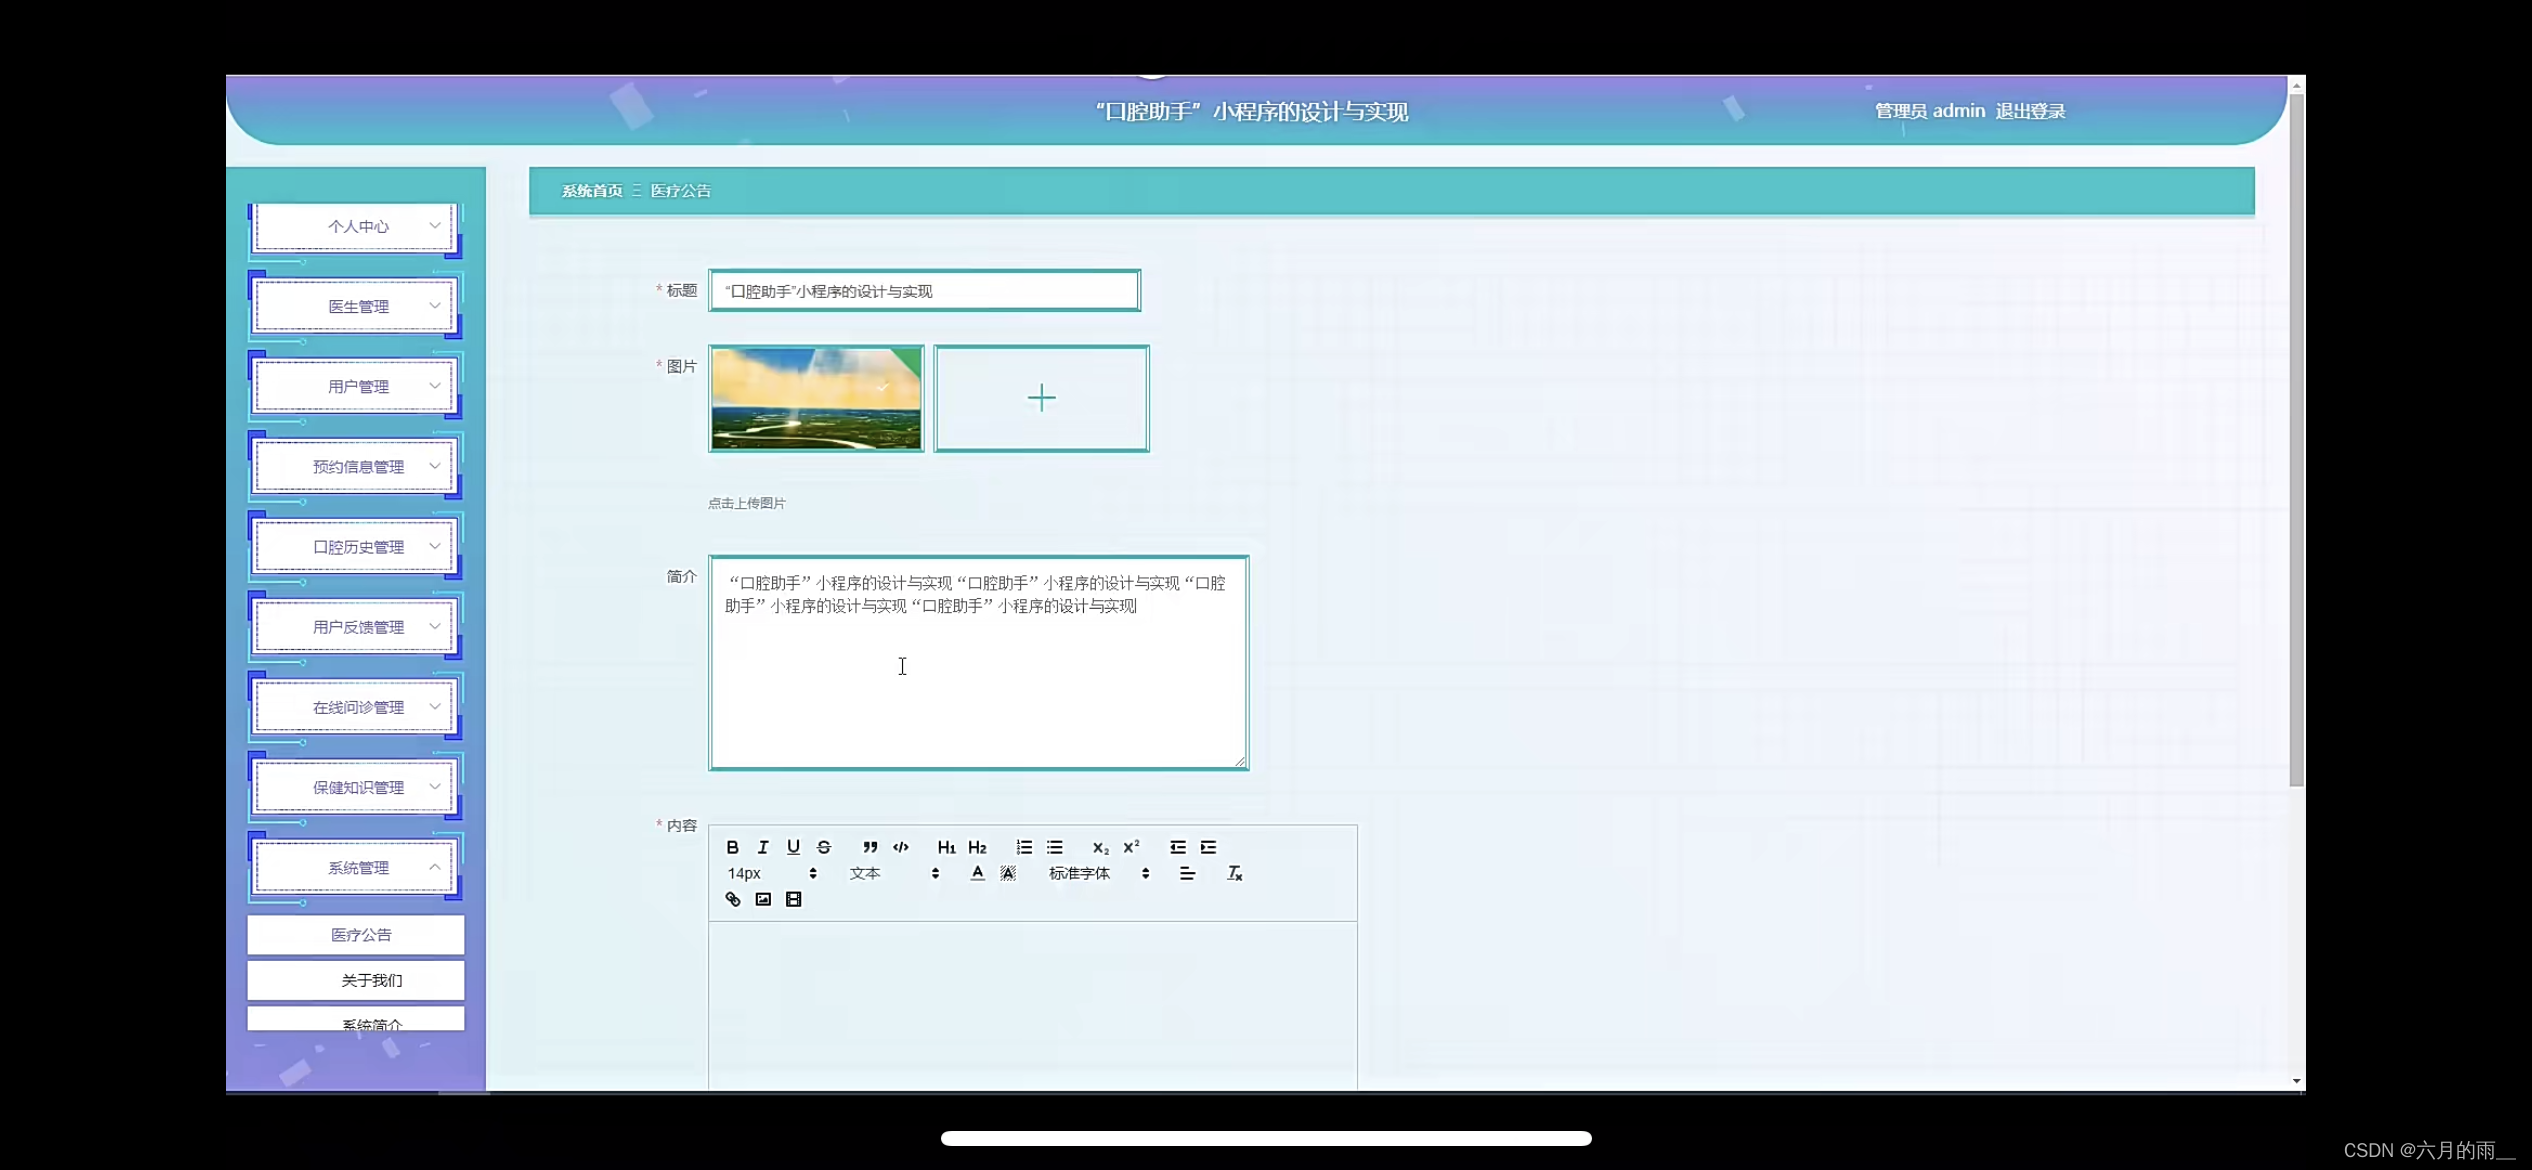Expand the 用户管理 sidebar menu
2532x1170 pixels.
(x=355, y=386)
